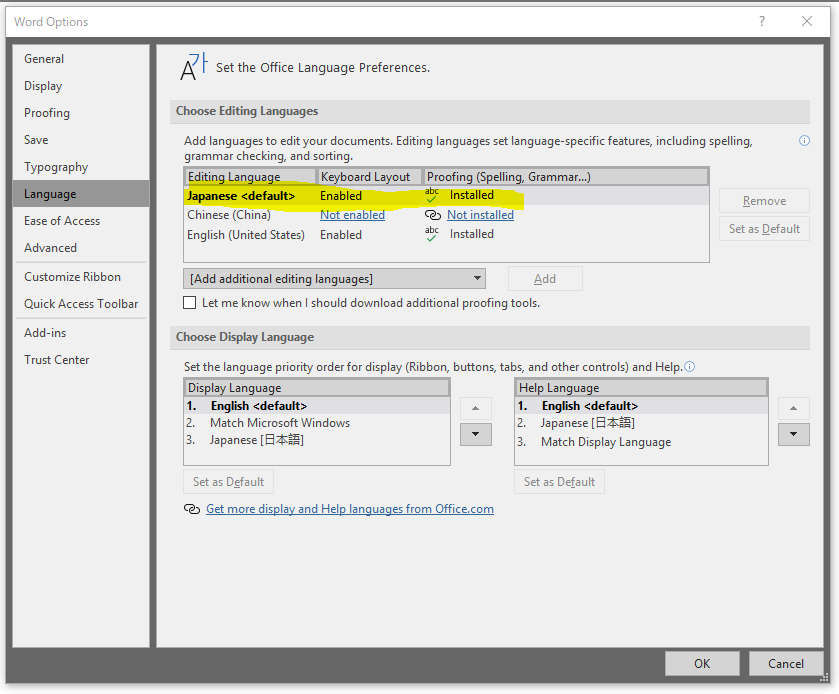Select Japanese [日本語] in Help Language list

click(x=641, y=423)
